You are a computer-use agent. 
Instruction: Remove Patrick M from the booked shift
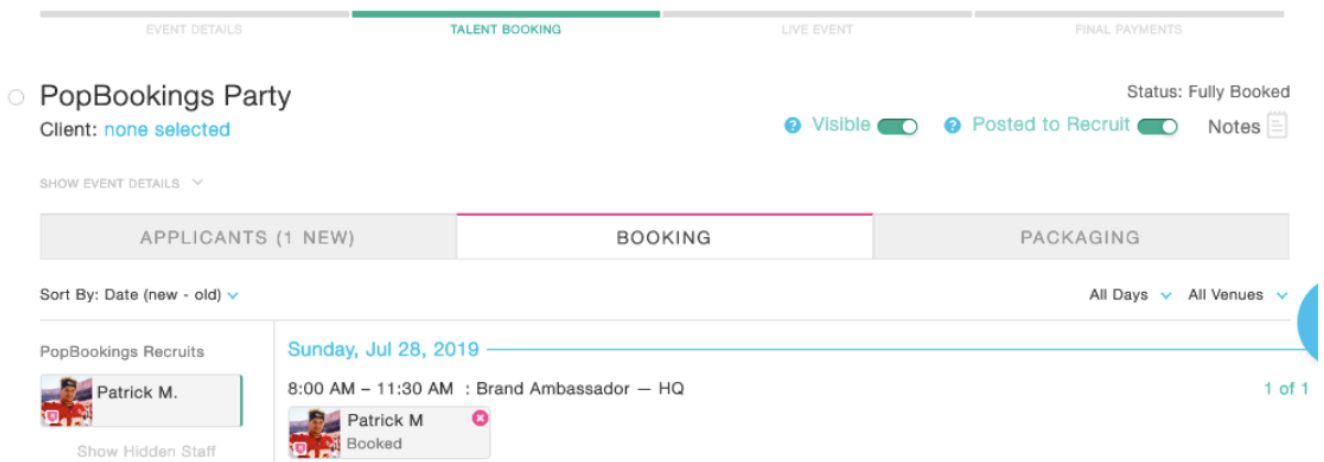(x=480, y=418)
